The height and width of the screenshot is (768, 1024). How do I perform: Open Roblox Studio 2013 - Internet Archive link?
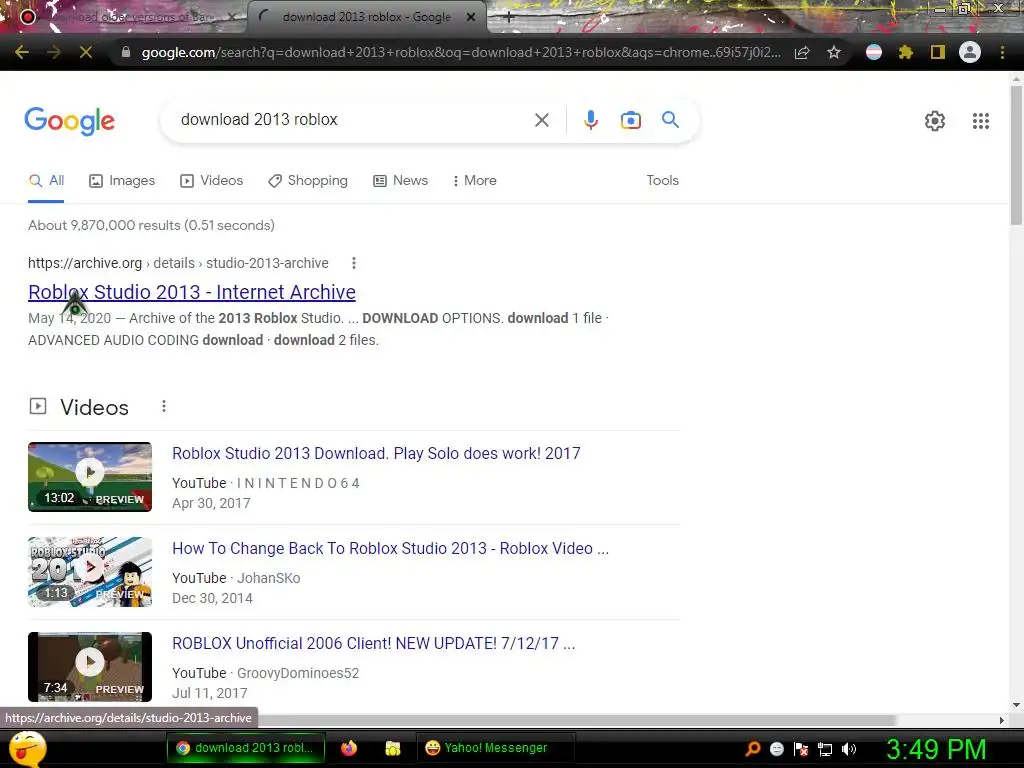coord(192,292)
